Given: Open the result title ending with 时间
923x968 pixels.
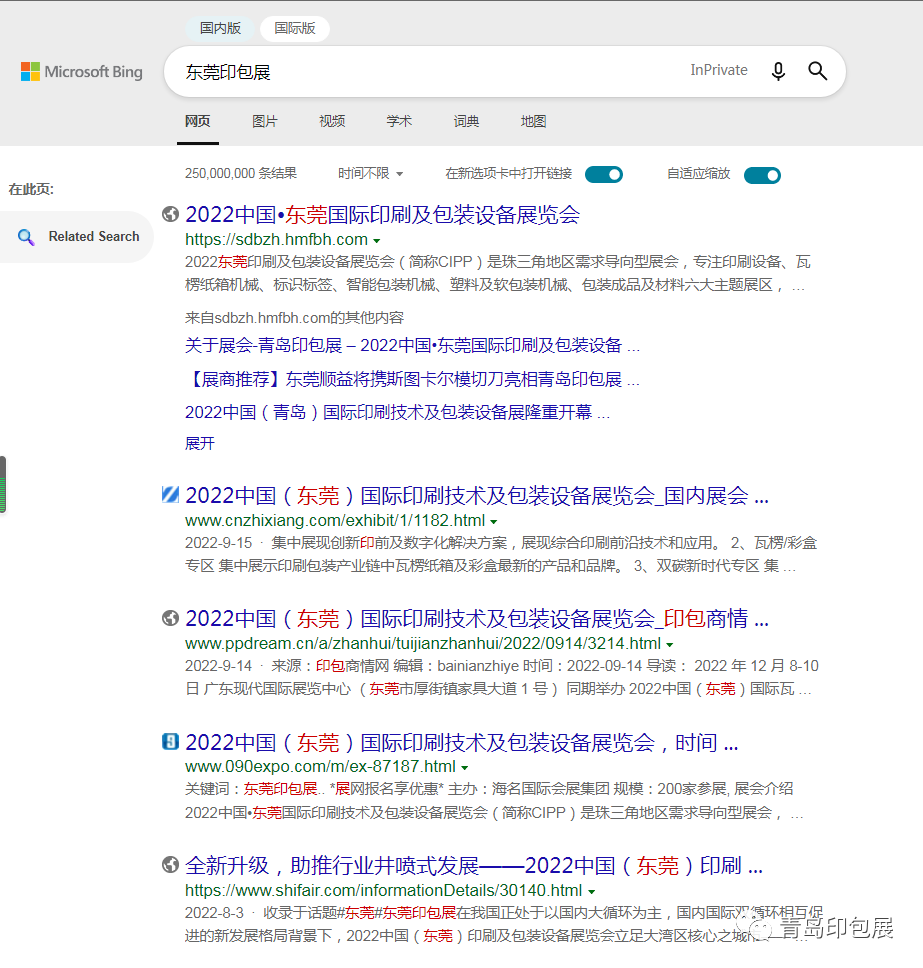Looking at the screenshot, I should pyautogui.click(x=462, y=742).
